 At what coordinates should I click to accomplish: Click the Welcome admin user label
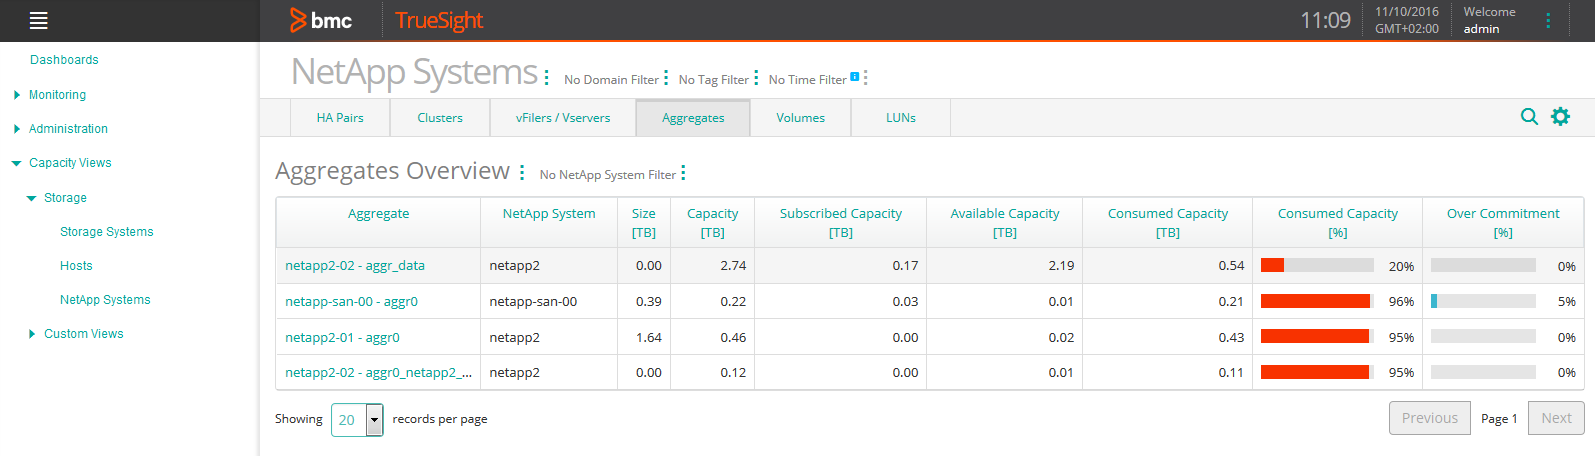pos(1489,20)
